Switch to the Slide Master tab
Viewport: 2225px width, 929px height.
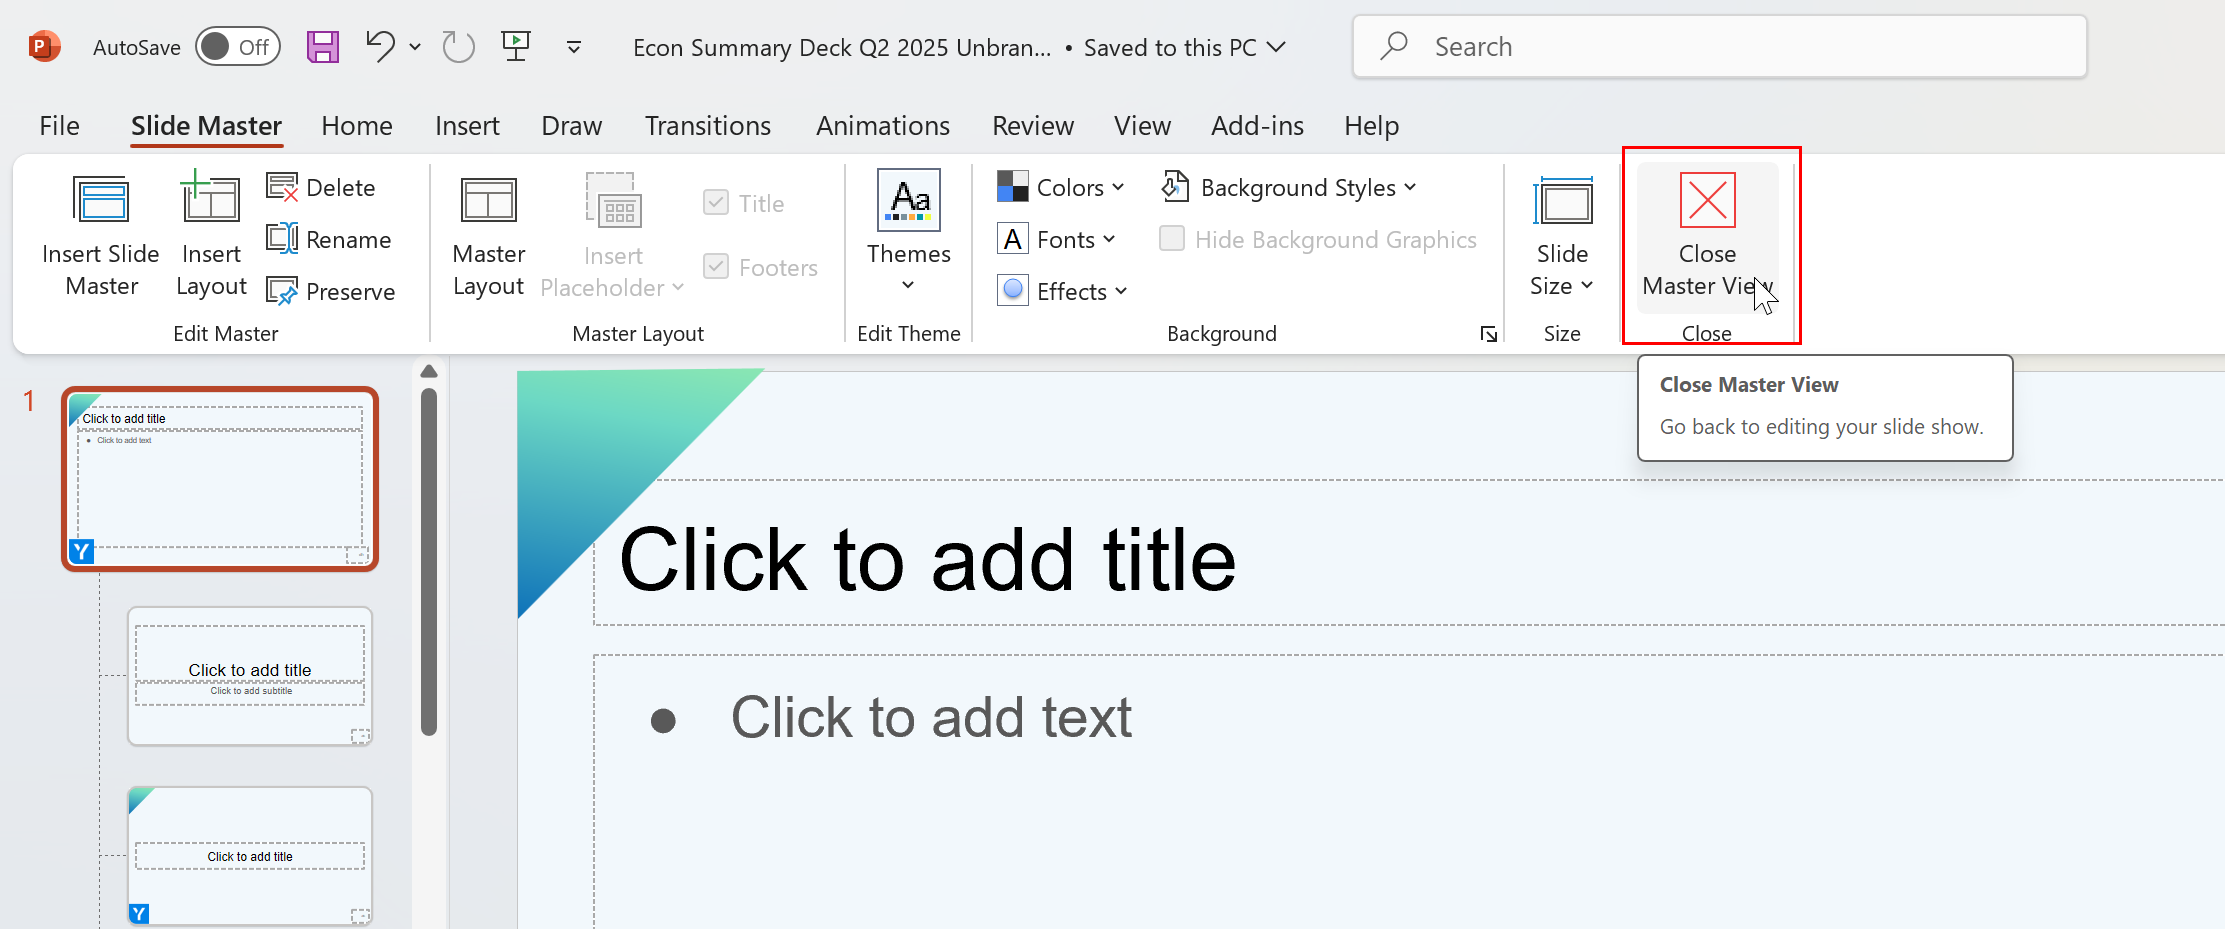[x=206, y=126]
